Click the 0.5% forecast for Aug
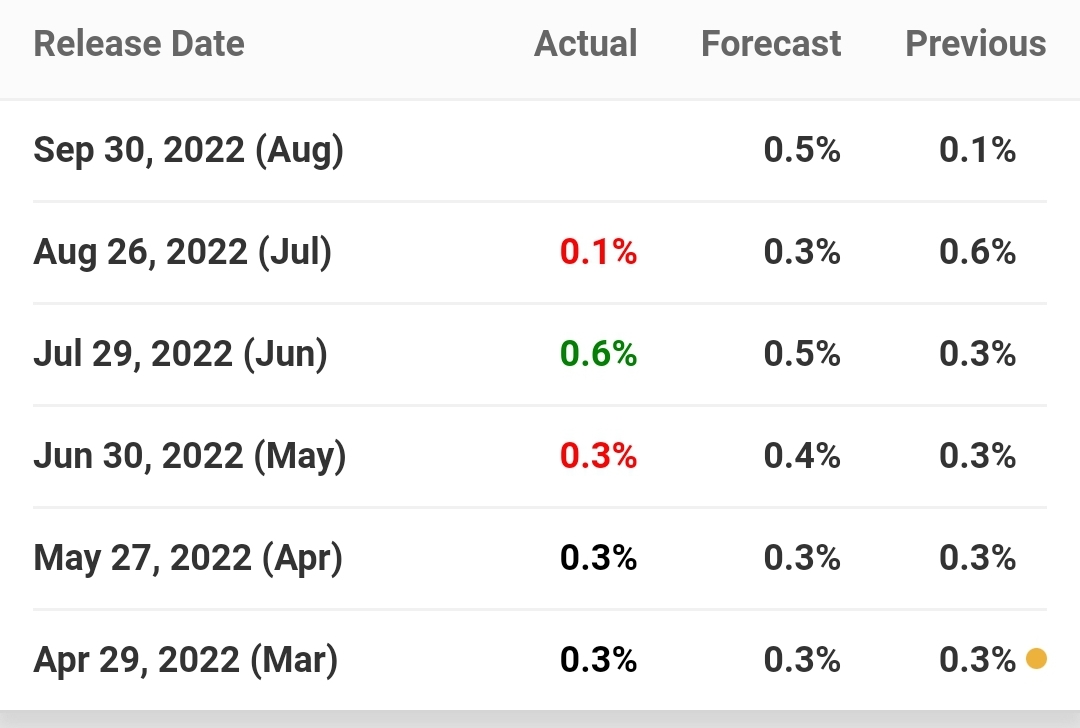The height and width of the screenshot is (728, 1080). (x=802, y=150)
